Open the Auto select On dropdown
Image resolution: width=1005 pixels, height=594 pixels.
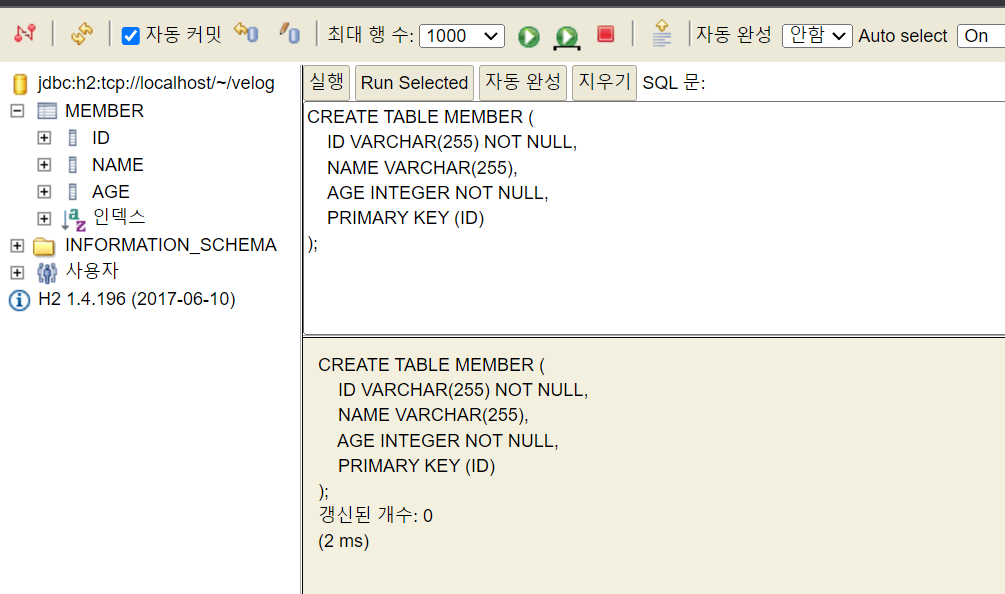tap(981, 35)
